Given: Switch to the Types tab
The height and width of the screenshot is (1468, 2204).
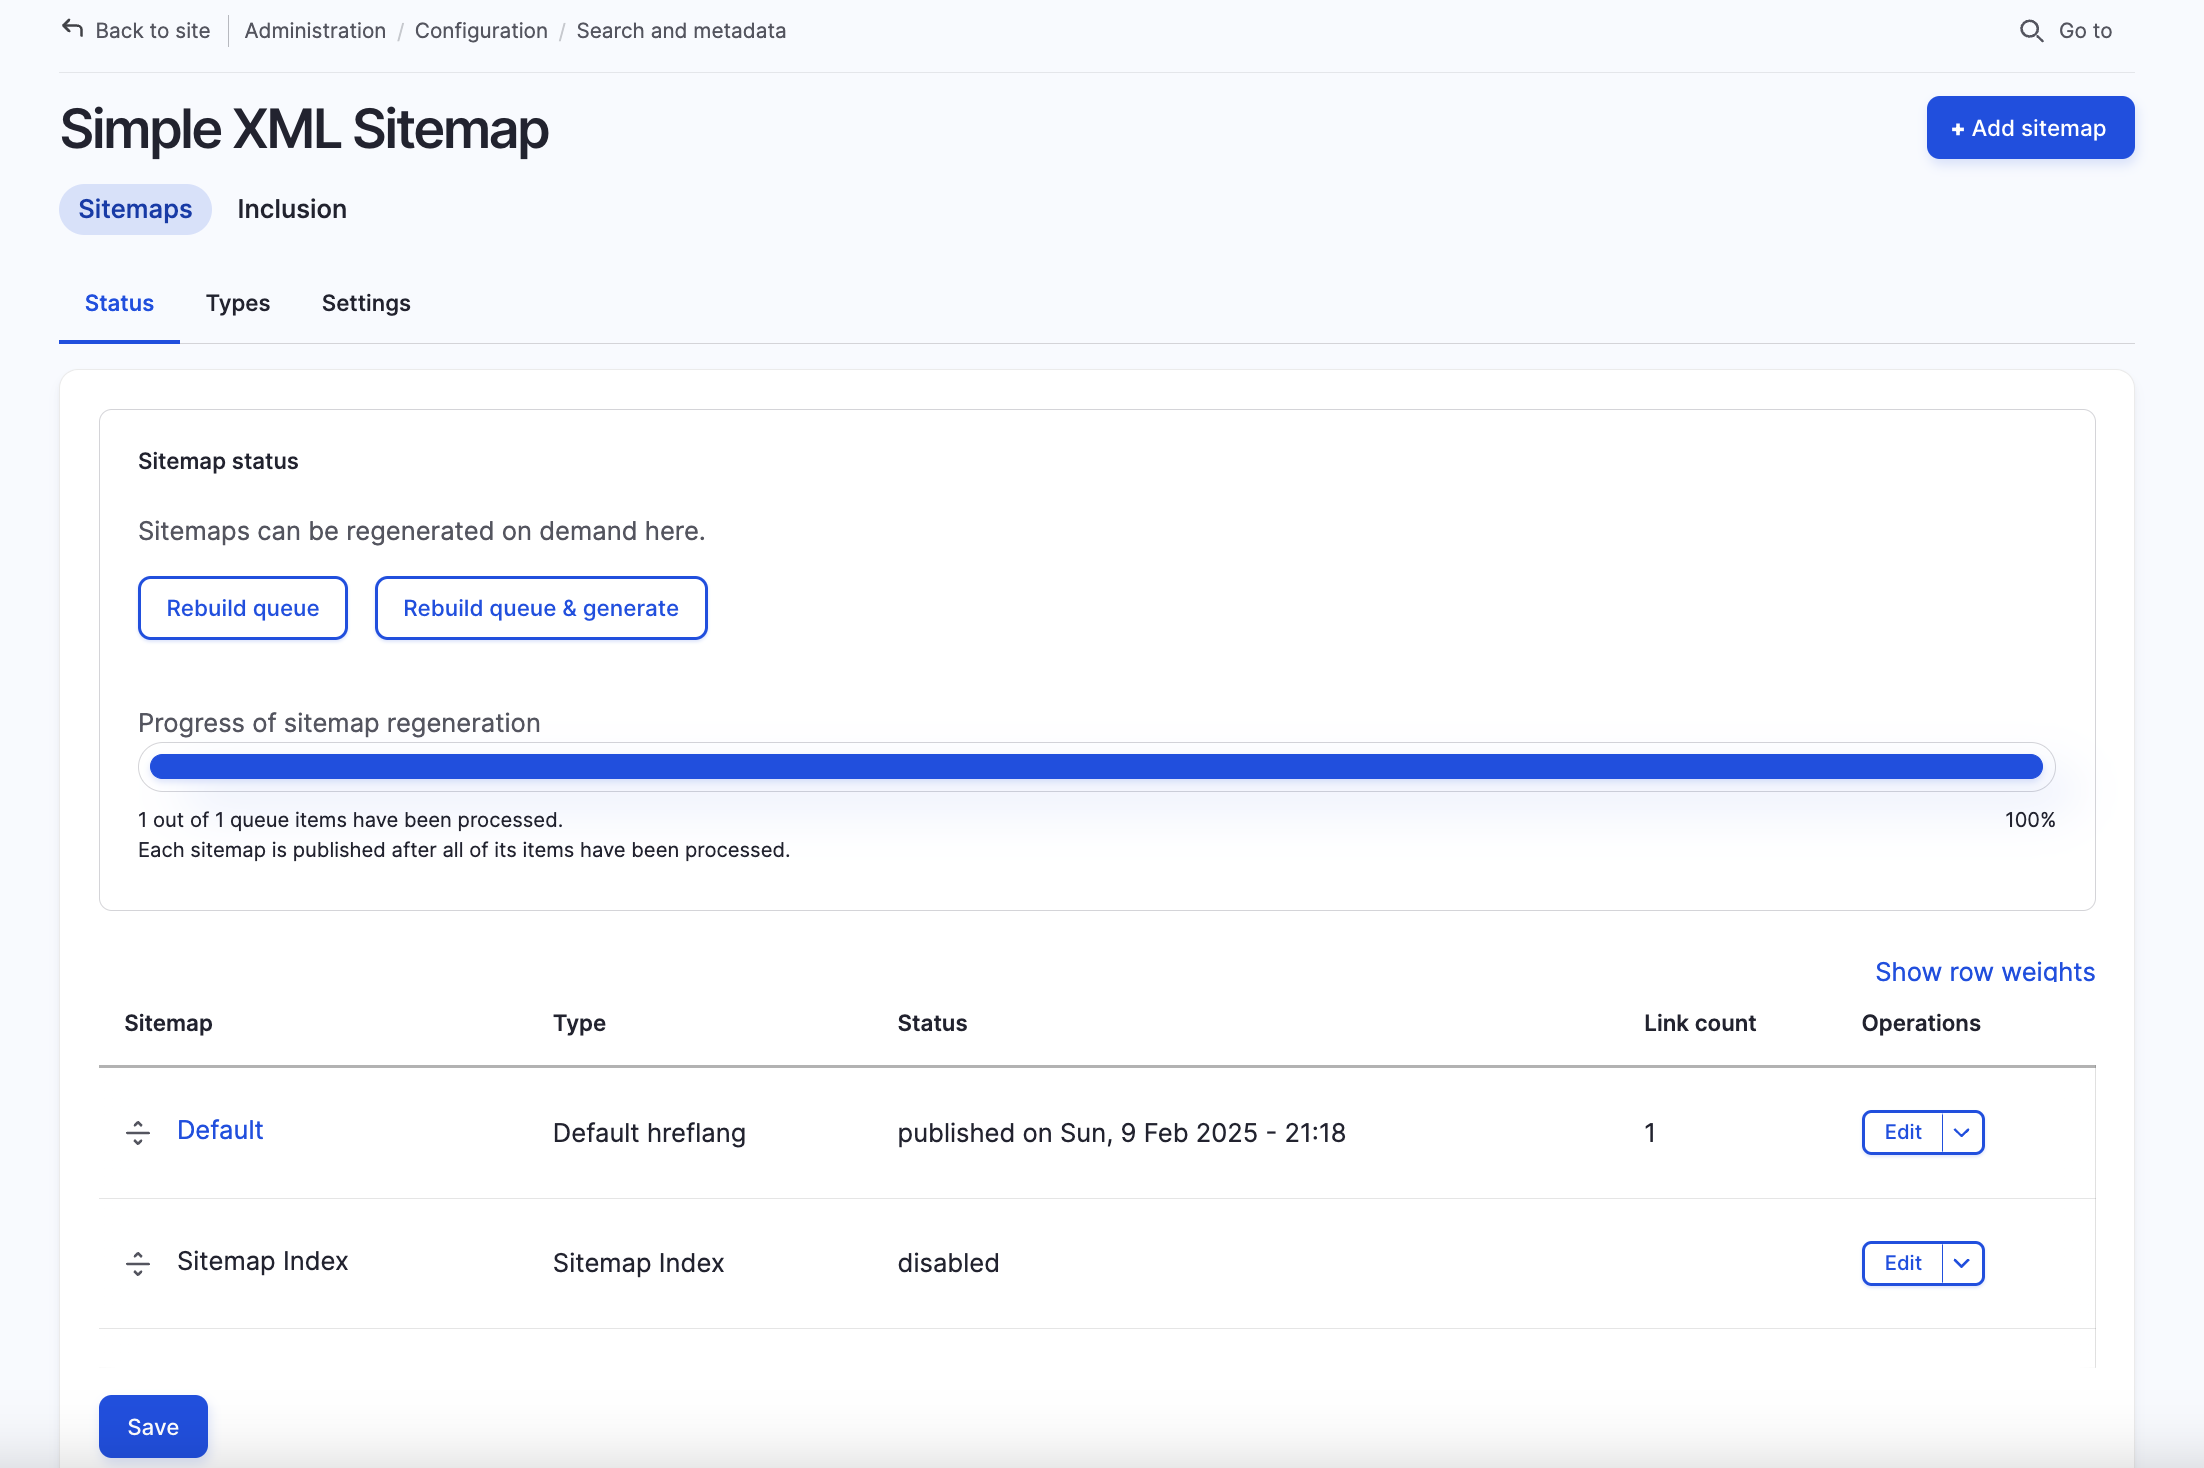Looking at the screenshot, I should pyautogui.click(x=238, y=301).
